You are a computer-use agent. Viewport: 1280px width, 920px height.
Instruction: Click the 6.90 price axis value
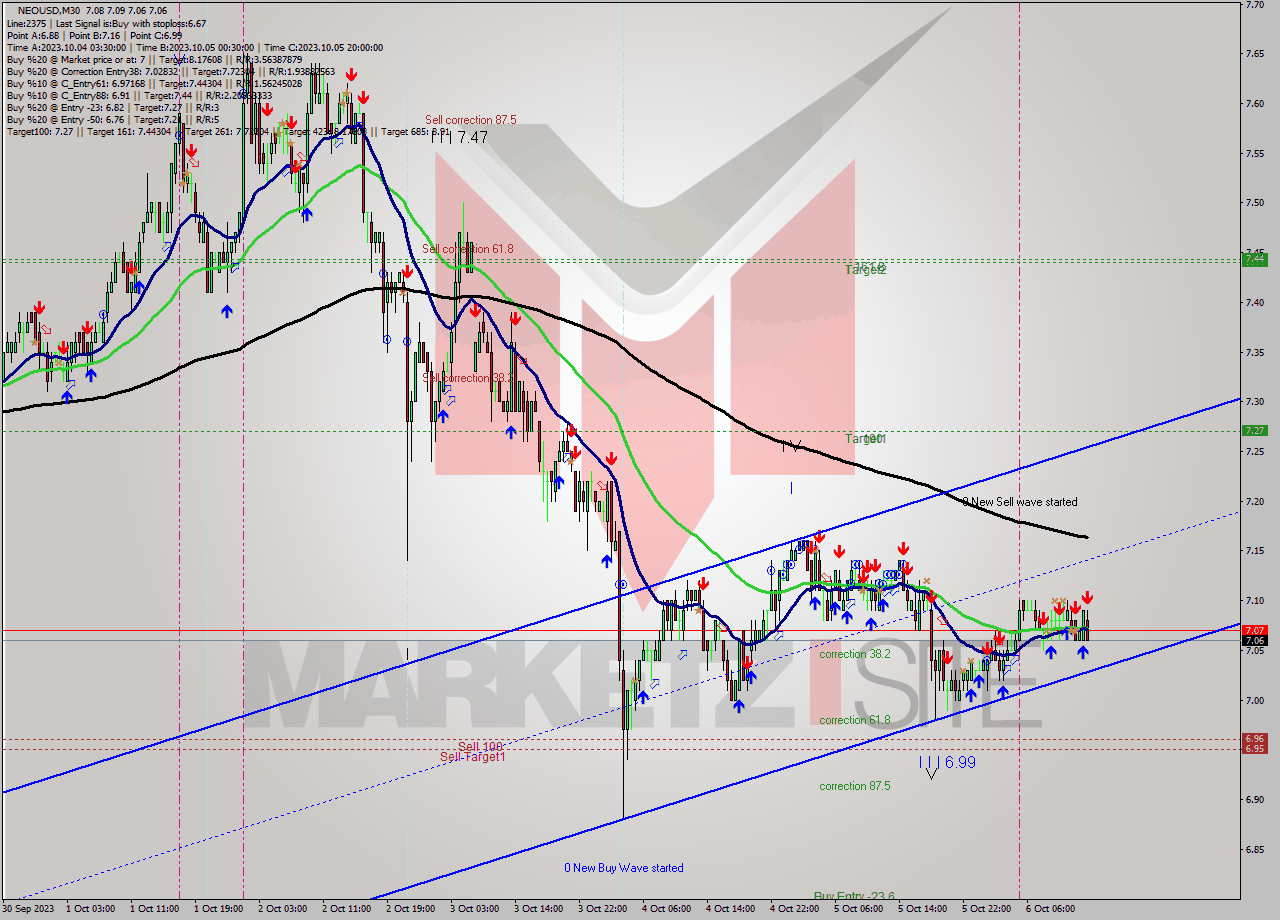coord(1254,800)
